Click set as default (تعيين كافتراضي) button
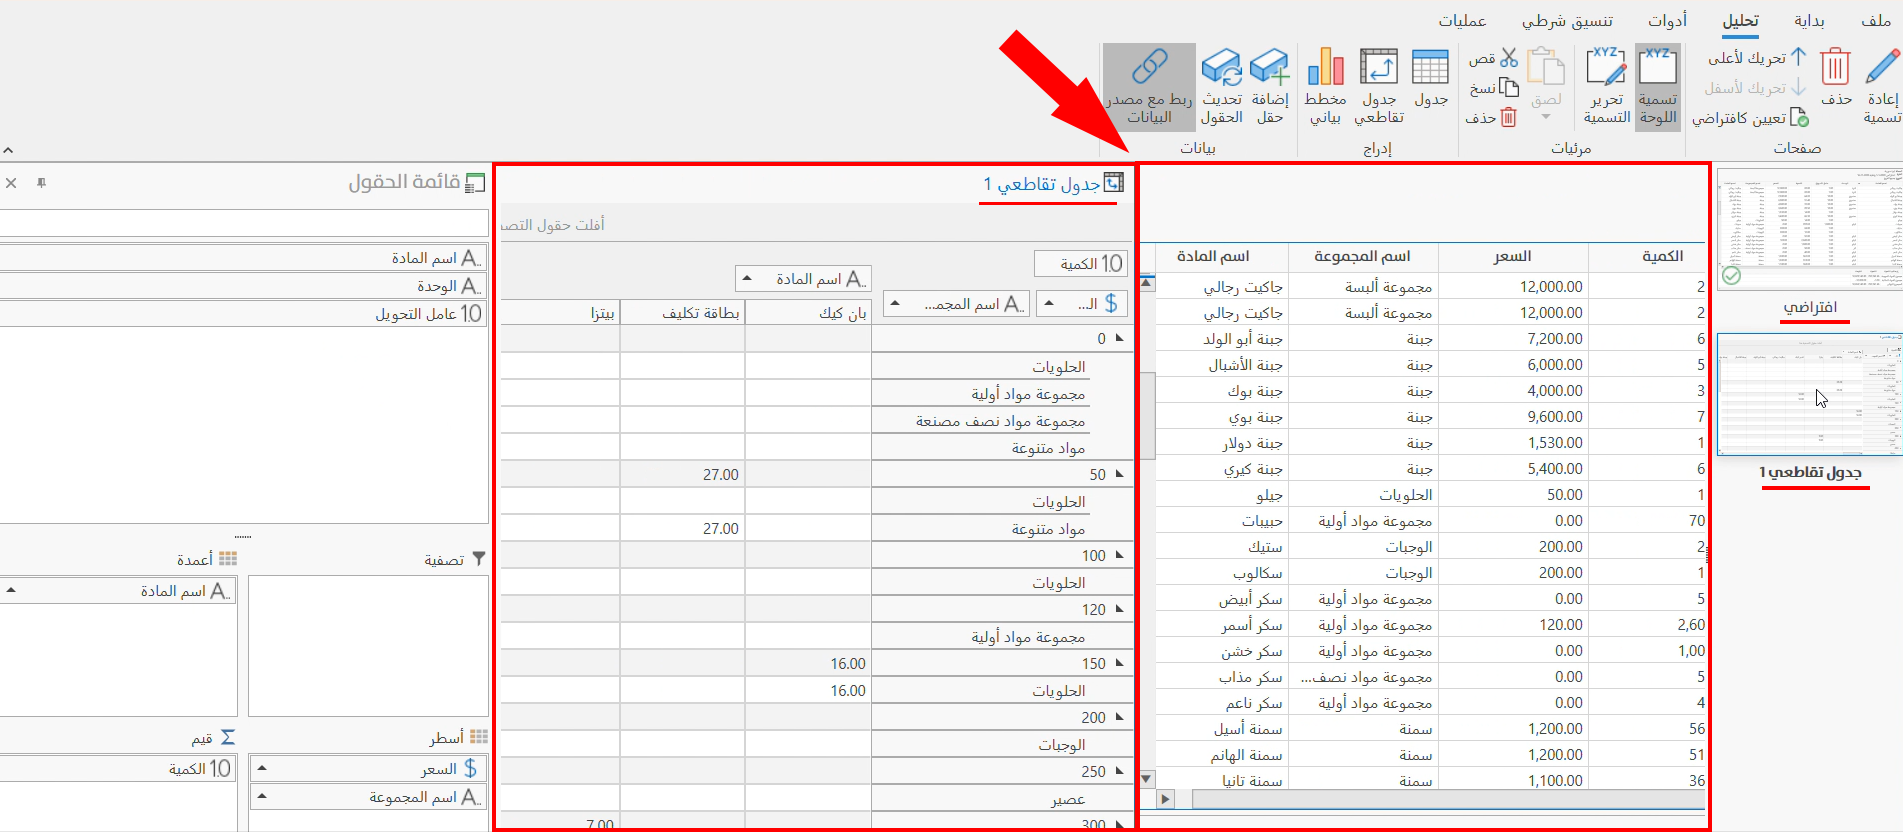Viewport: 1903px width, 832px height. point(1750,118)
